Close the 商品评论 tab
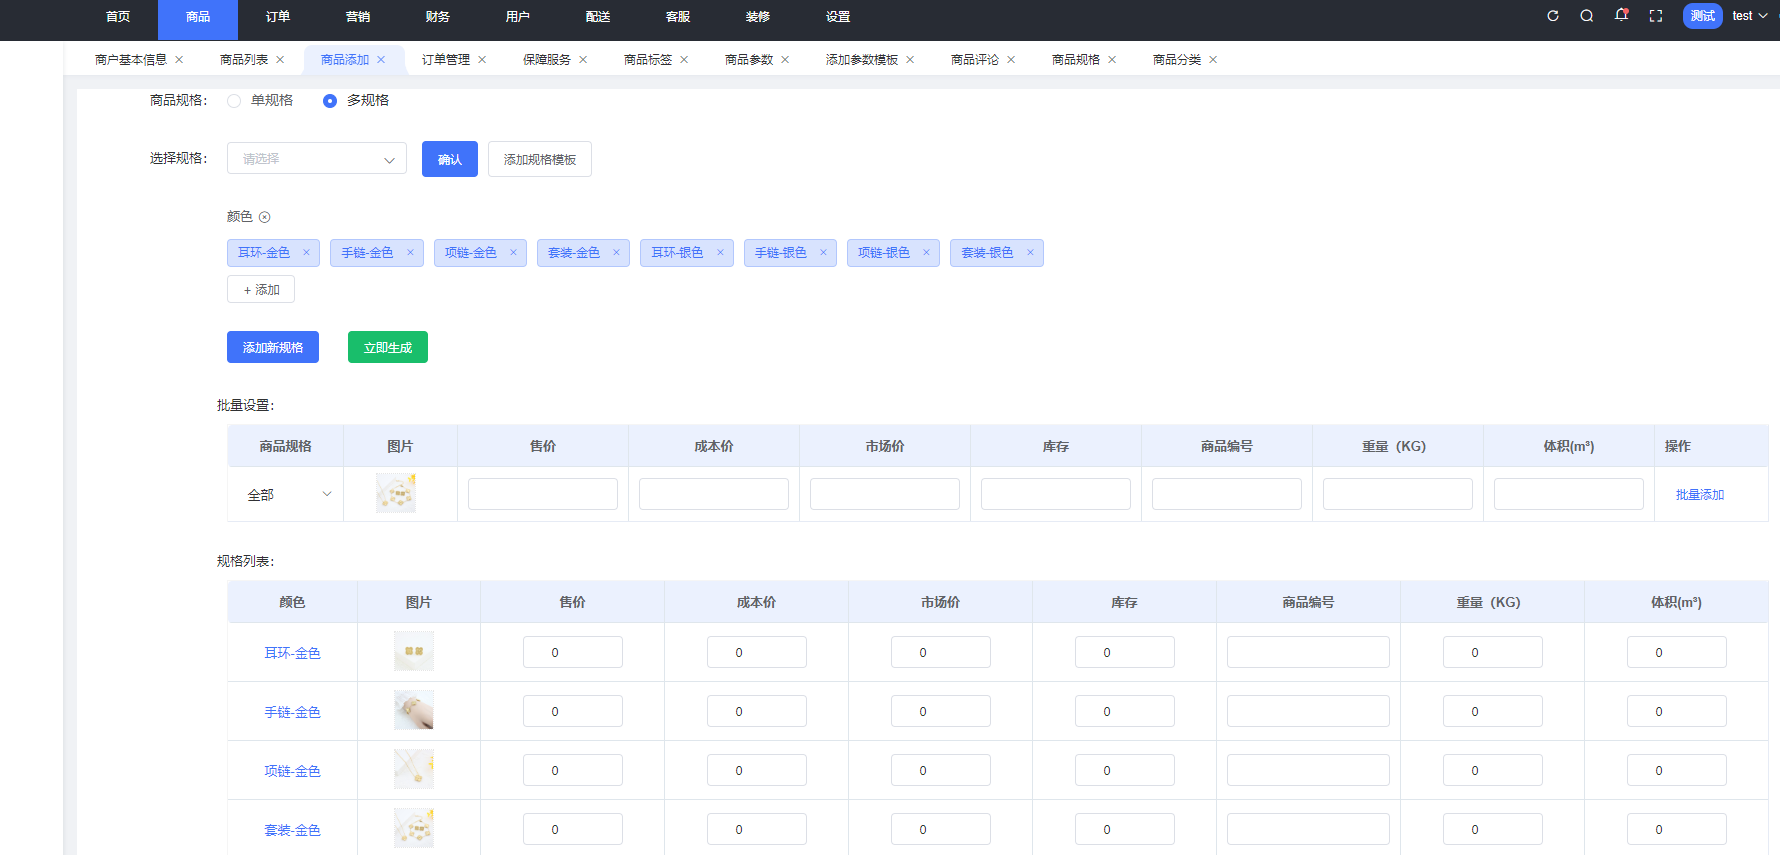 pos(1011,60)
